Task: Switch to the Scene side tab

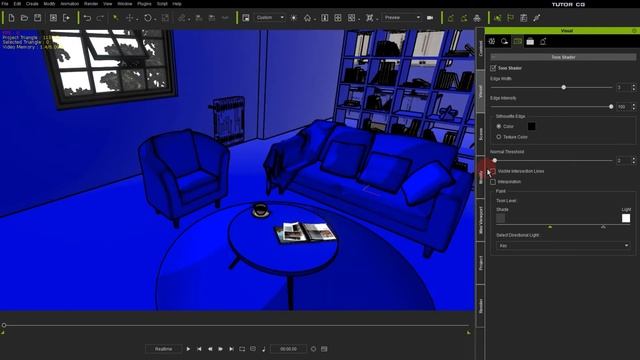Action: [480, 134]
